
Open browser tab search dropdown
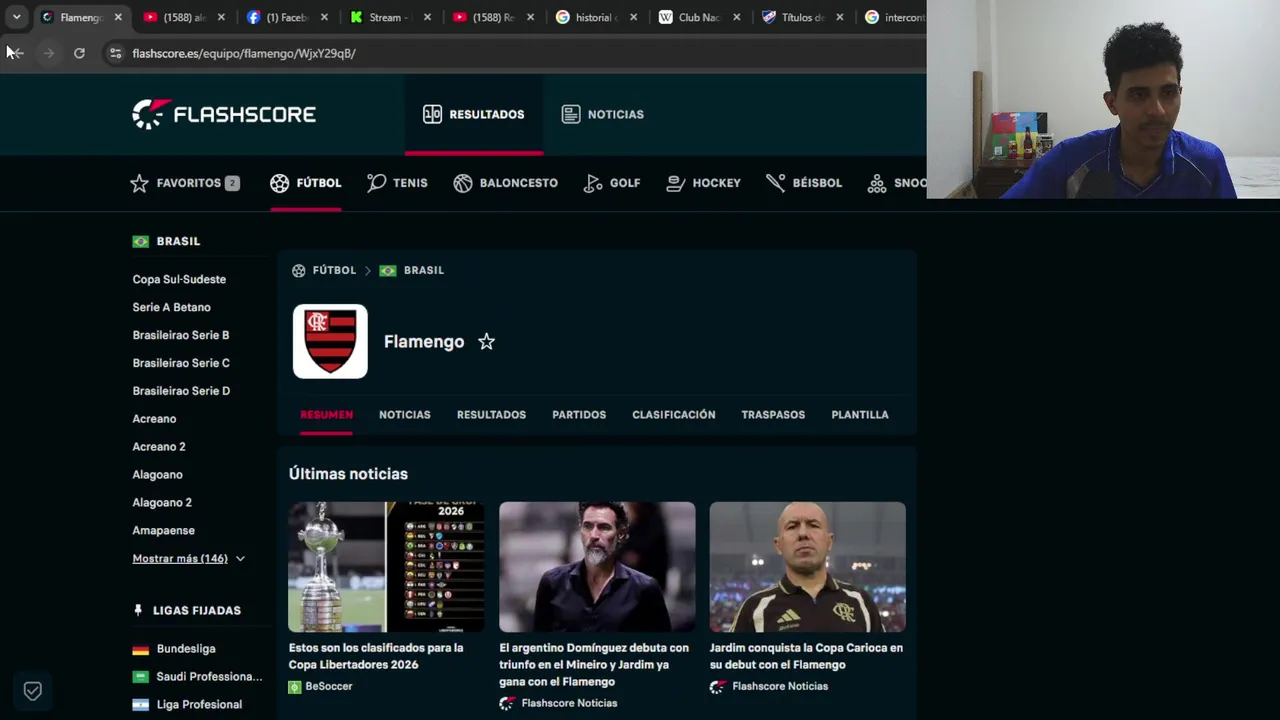(x=17, y=17)
